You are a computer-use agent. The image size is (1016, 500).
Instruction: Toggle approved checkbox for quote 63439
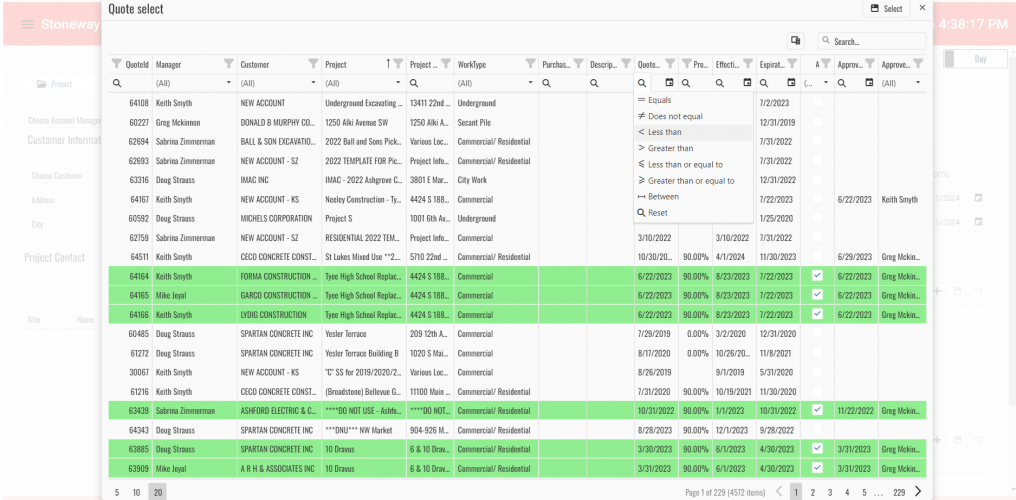click(817, 410)
